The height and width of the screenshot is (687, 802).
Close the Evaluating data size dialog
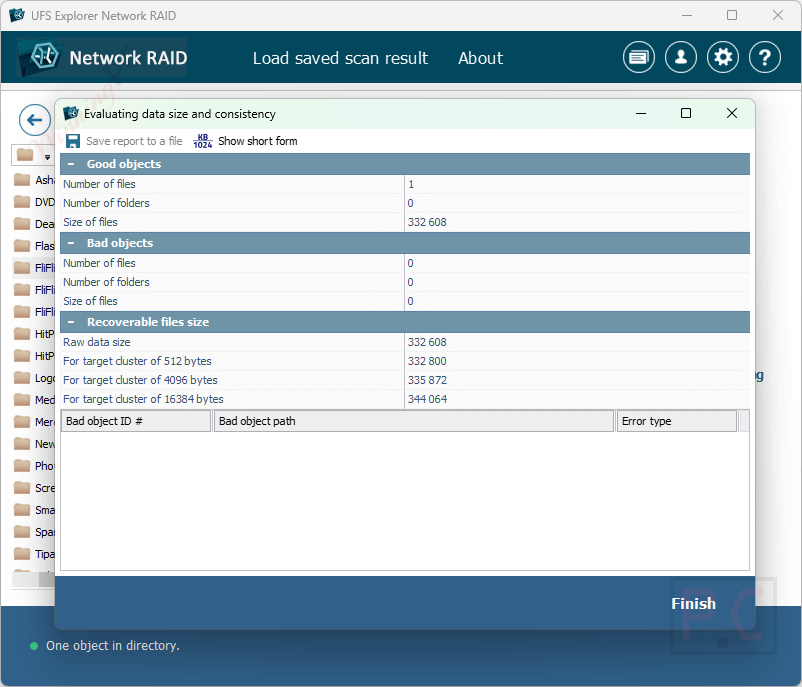(x=731, y=113)
